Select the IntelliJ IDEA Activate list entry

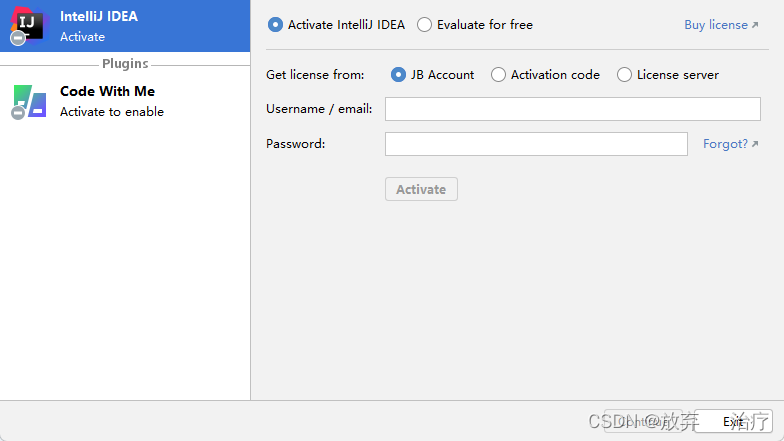click(125, 26)
